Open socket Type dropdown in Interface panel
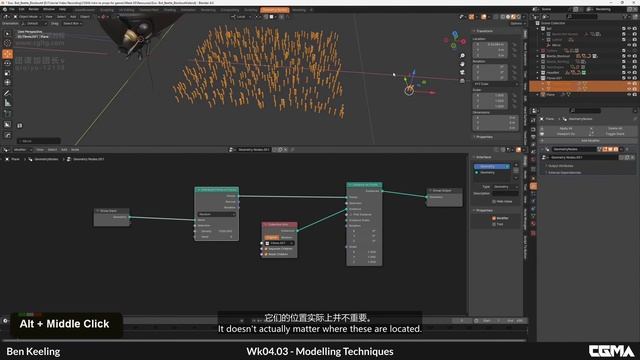The height and width of the screenshot is (360, 640). [x=505, y=187]
